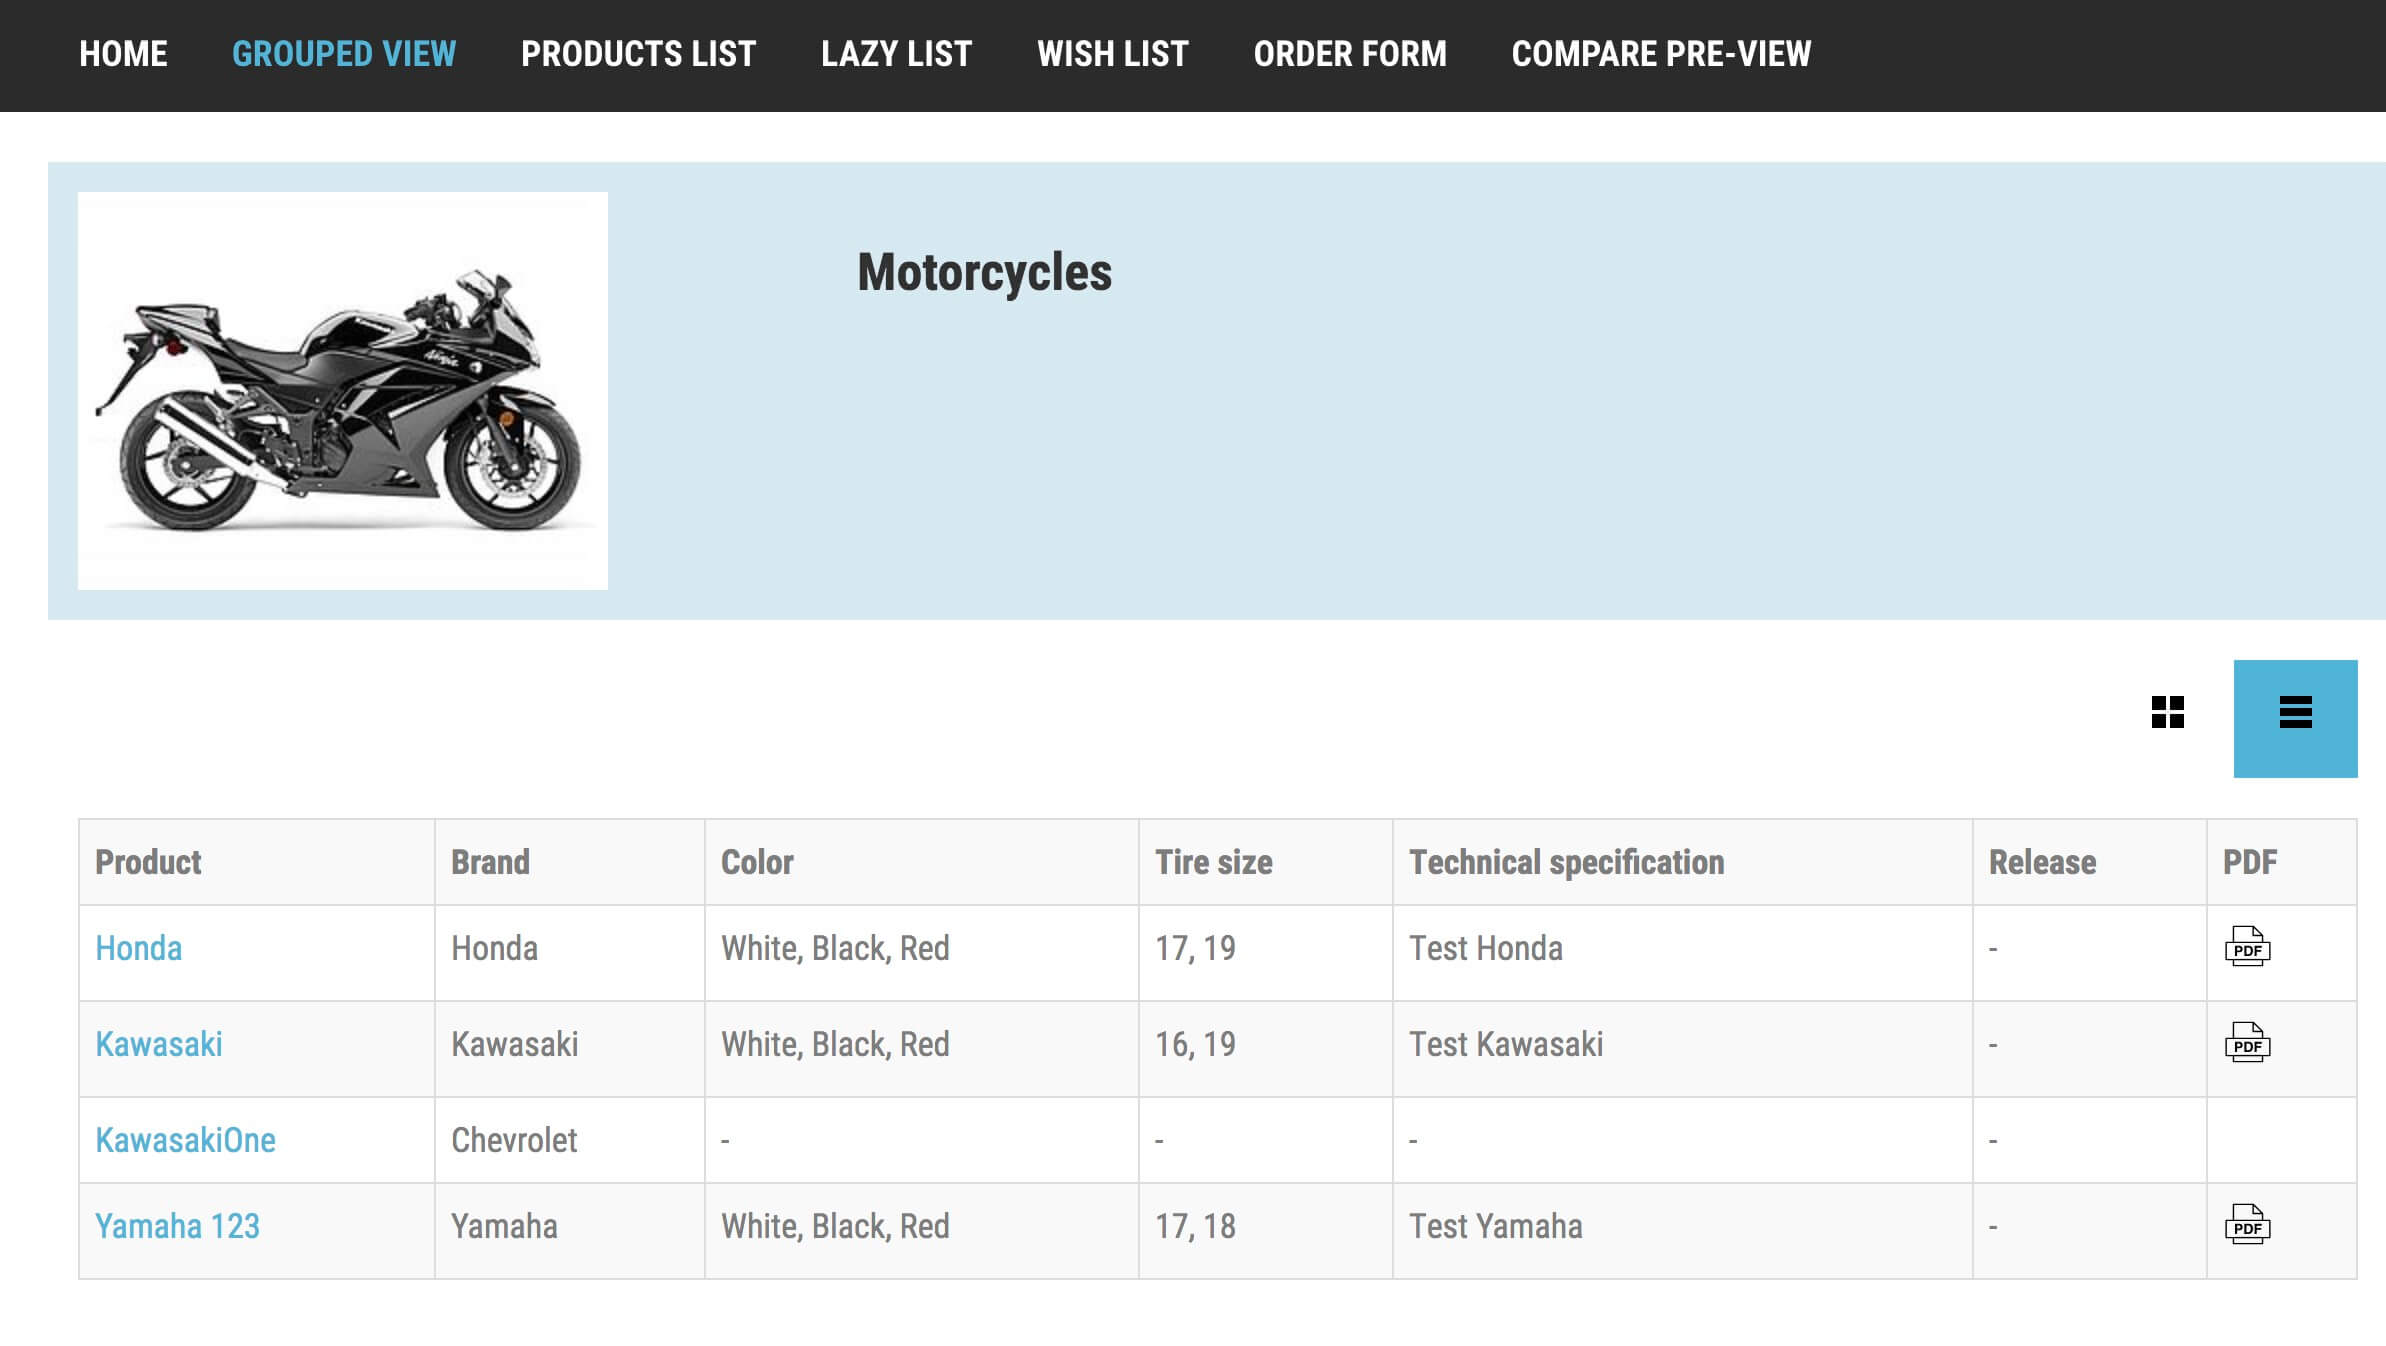Open the Products List menu item

[638, 54]
